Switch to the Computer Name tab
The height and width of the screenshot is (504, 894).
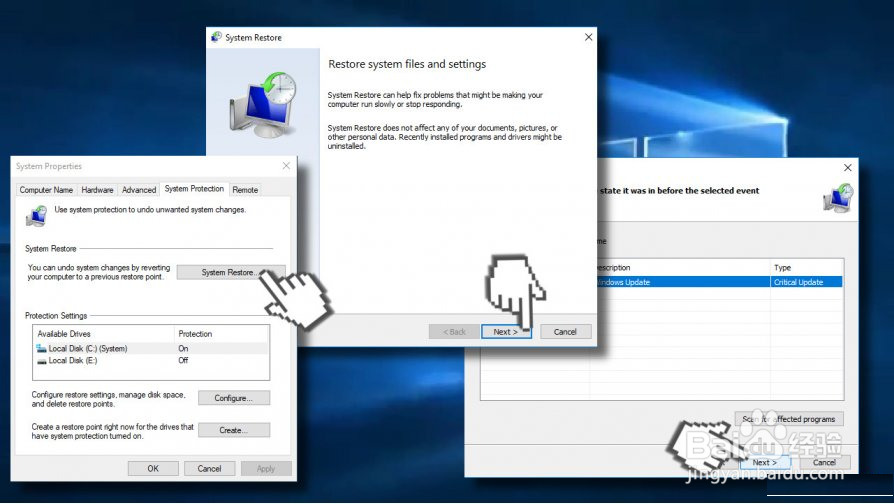pyautogui.click(x=46, y=190)
